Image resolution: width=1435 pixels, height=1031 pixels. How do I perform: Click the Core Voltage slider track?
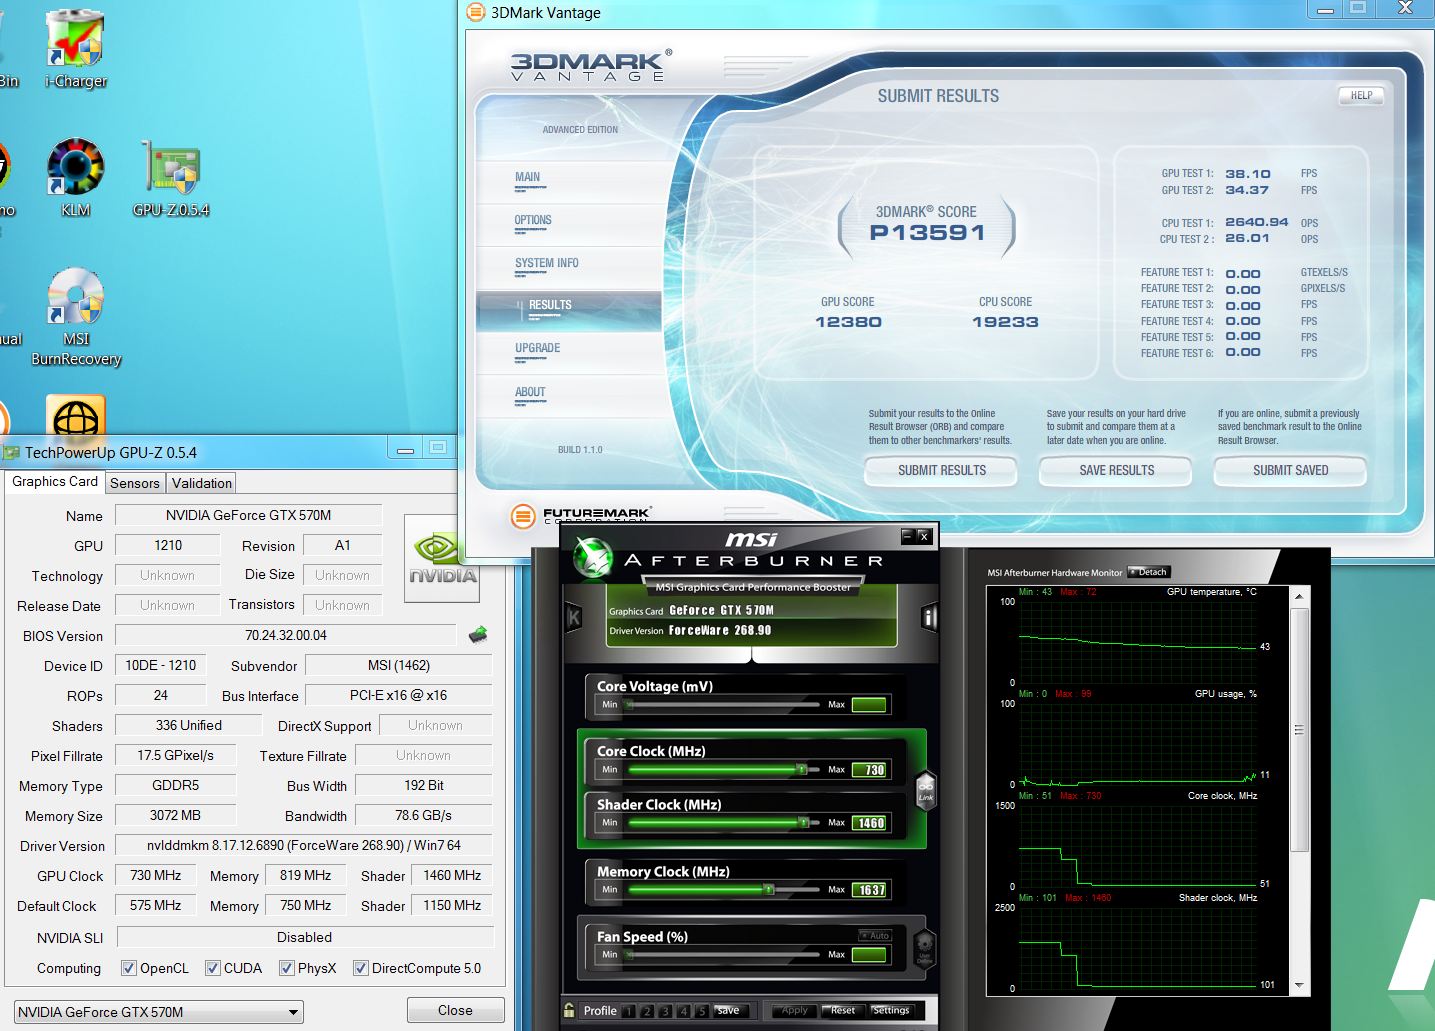tap(722, 704)
